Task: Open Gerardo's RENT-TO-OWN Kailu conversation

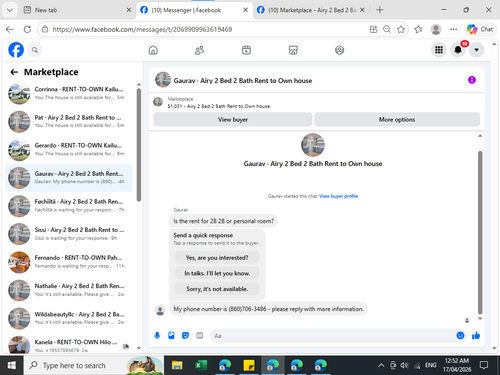Action: [x=68, y=150]
